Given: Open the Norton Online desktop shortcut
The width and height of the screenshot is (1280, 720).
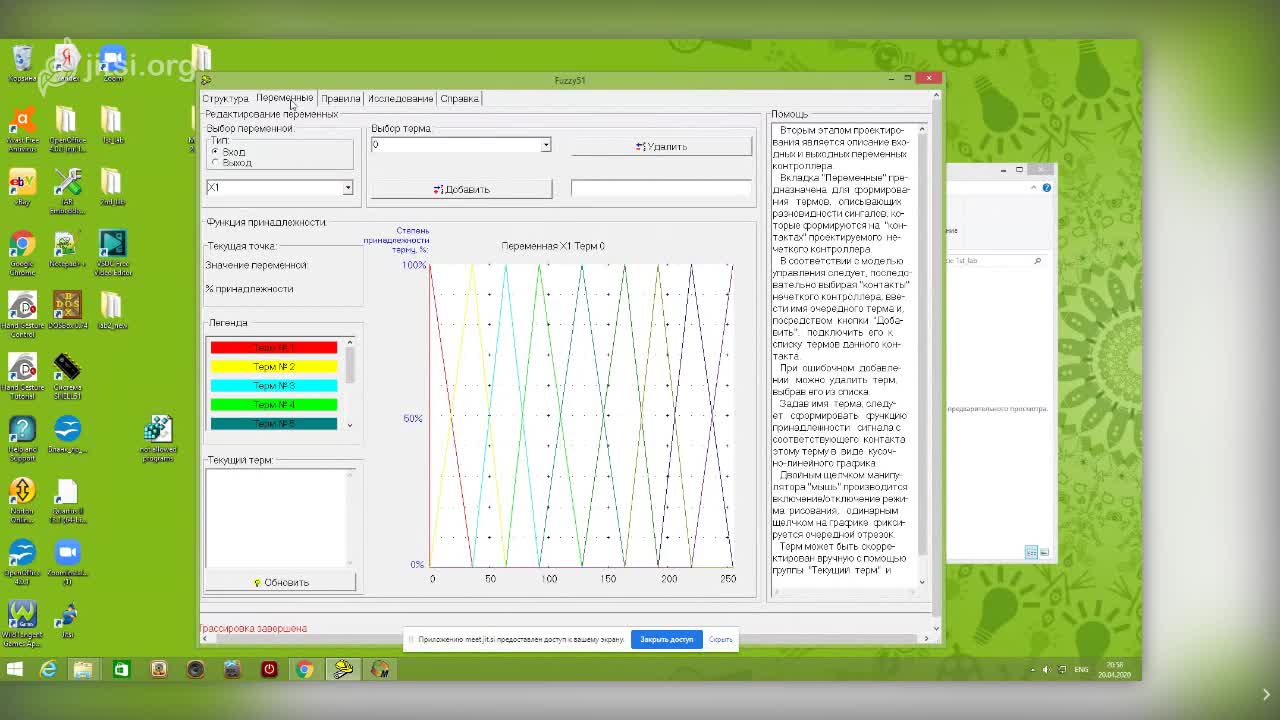Looking at the screenshot, I should (x=22, y=500).
